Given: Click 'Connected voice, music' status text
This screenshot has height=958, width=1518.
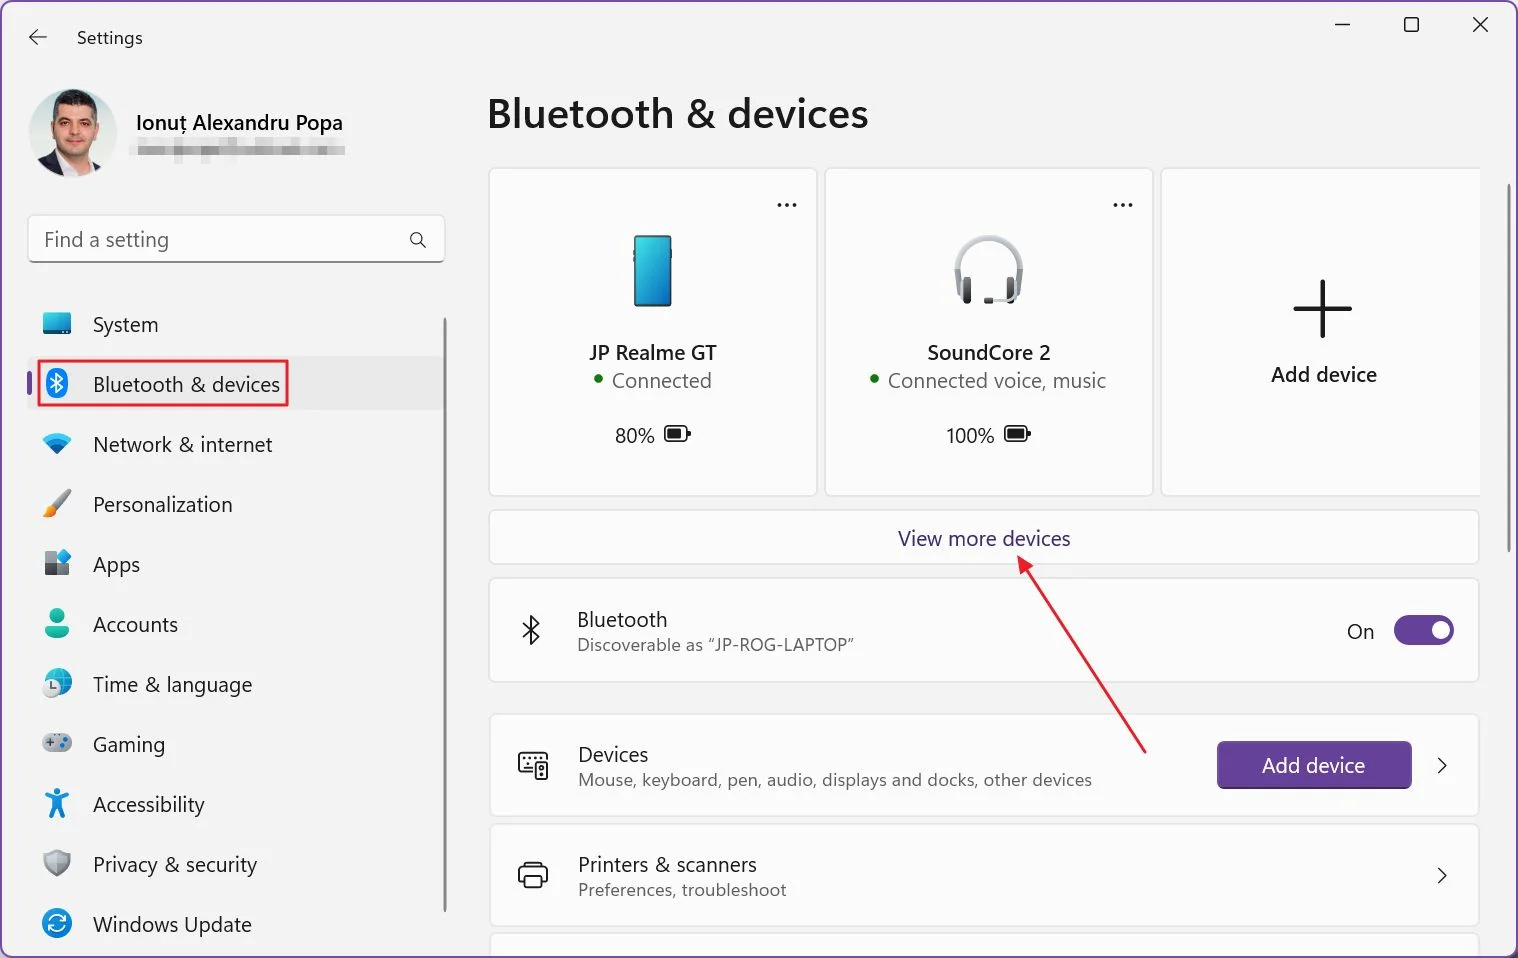Looking at the screenshot, I should [997, 381].
